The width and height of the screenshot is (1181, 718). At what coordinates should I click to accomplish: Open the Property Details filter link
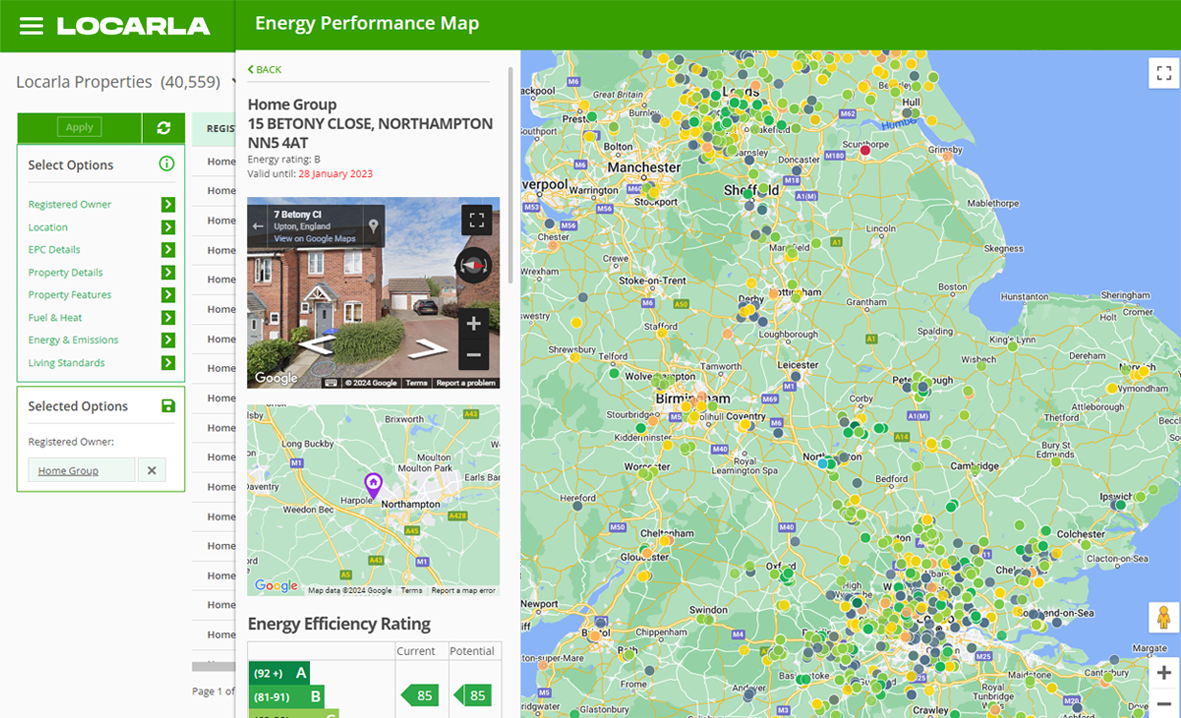[66, 272]
